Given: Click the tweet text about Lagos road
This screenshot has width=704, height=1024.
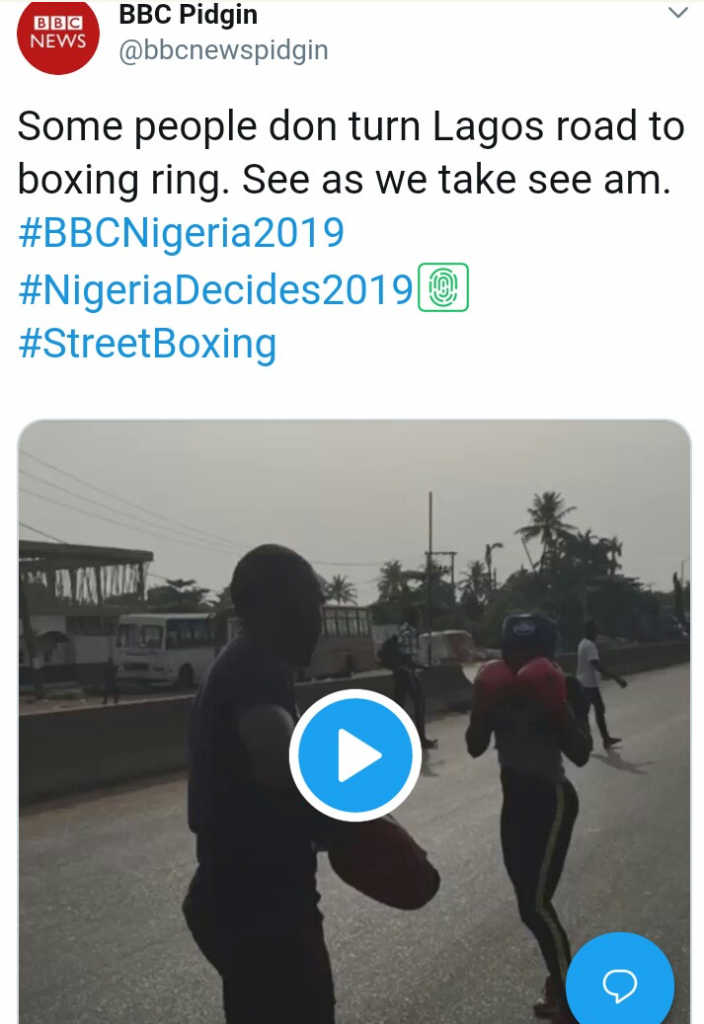Looking at the screenshot, I should point(350,153).
